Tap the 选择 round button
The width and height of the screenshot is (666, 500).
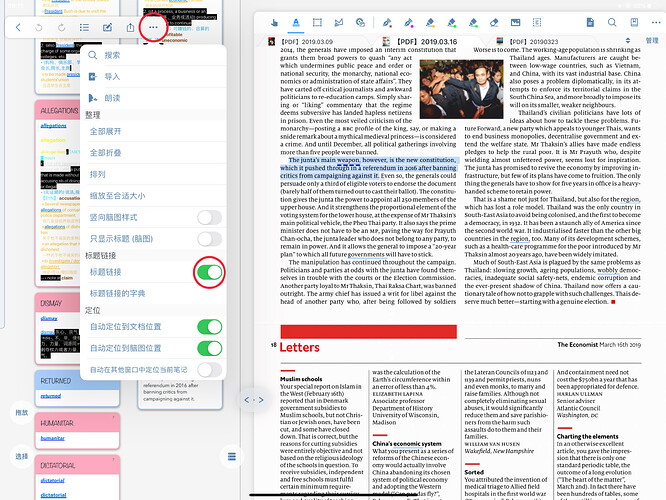22,457
